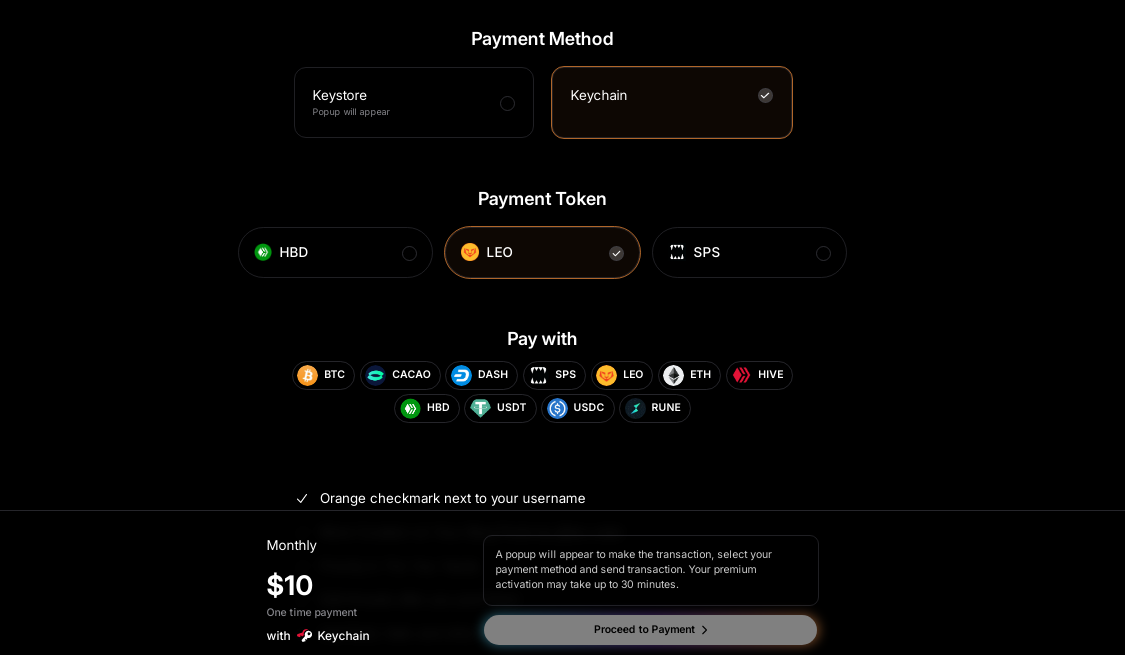This screenshot has width=1125, height=655.
Task: Select the Keychain payment method radio
Action: [765, 96]
